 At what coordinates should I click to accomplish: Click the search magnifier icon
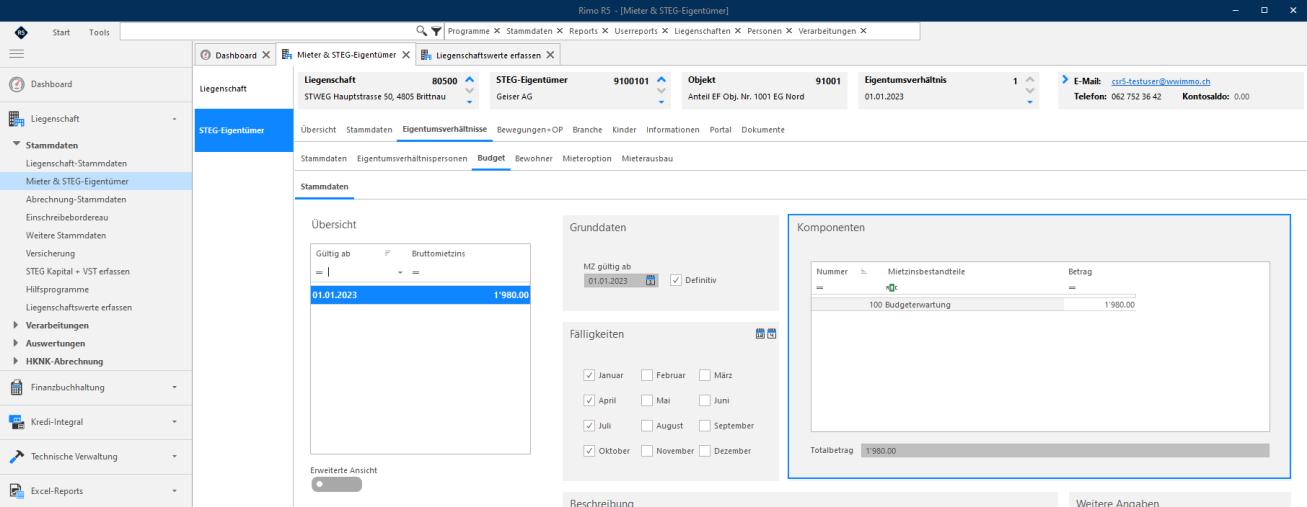coord(422,31)
